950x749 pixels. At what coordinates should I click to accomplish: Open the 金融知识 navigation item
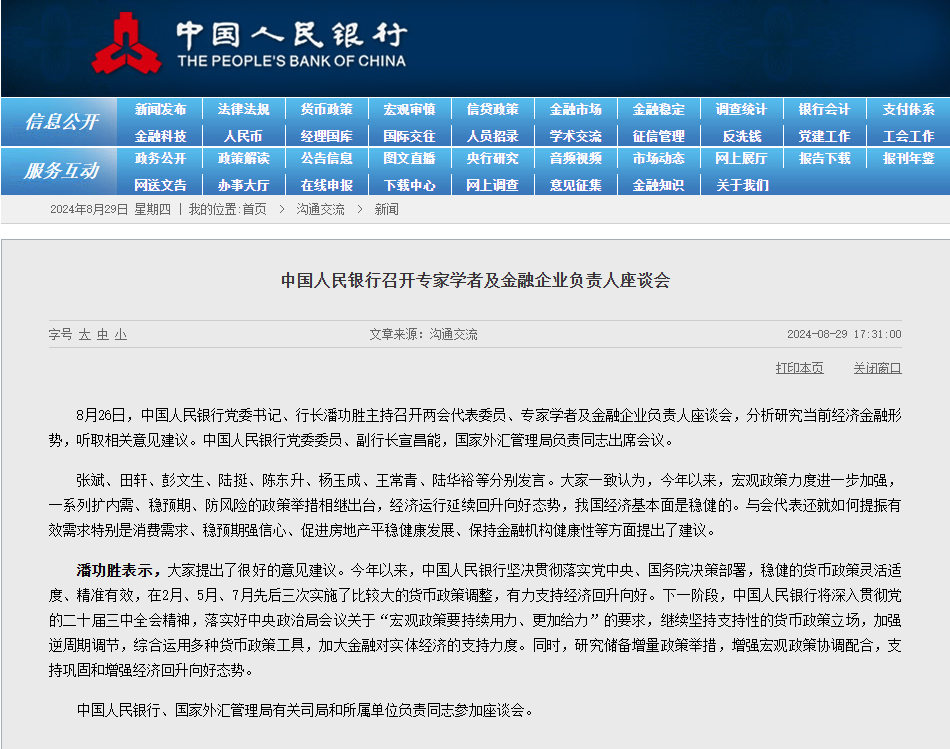pyautogui.click(x=659, y=183)
